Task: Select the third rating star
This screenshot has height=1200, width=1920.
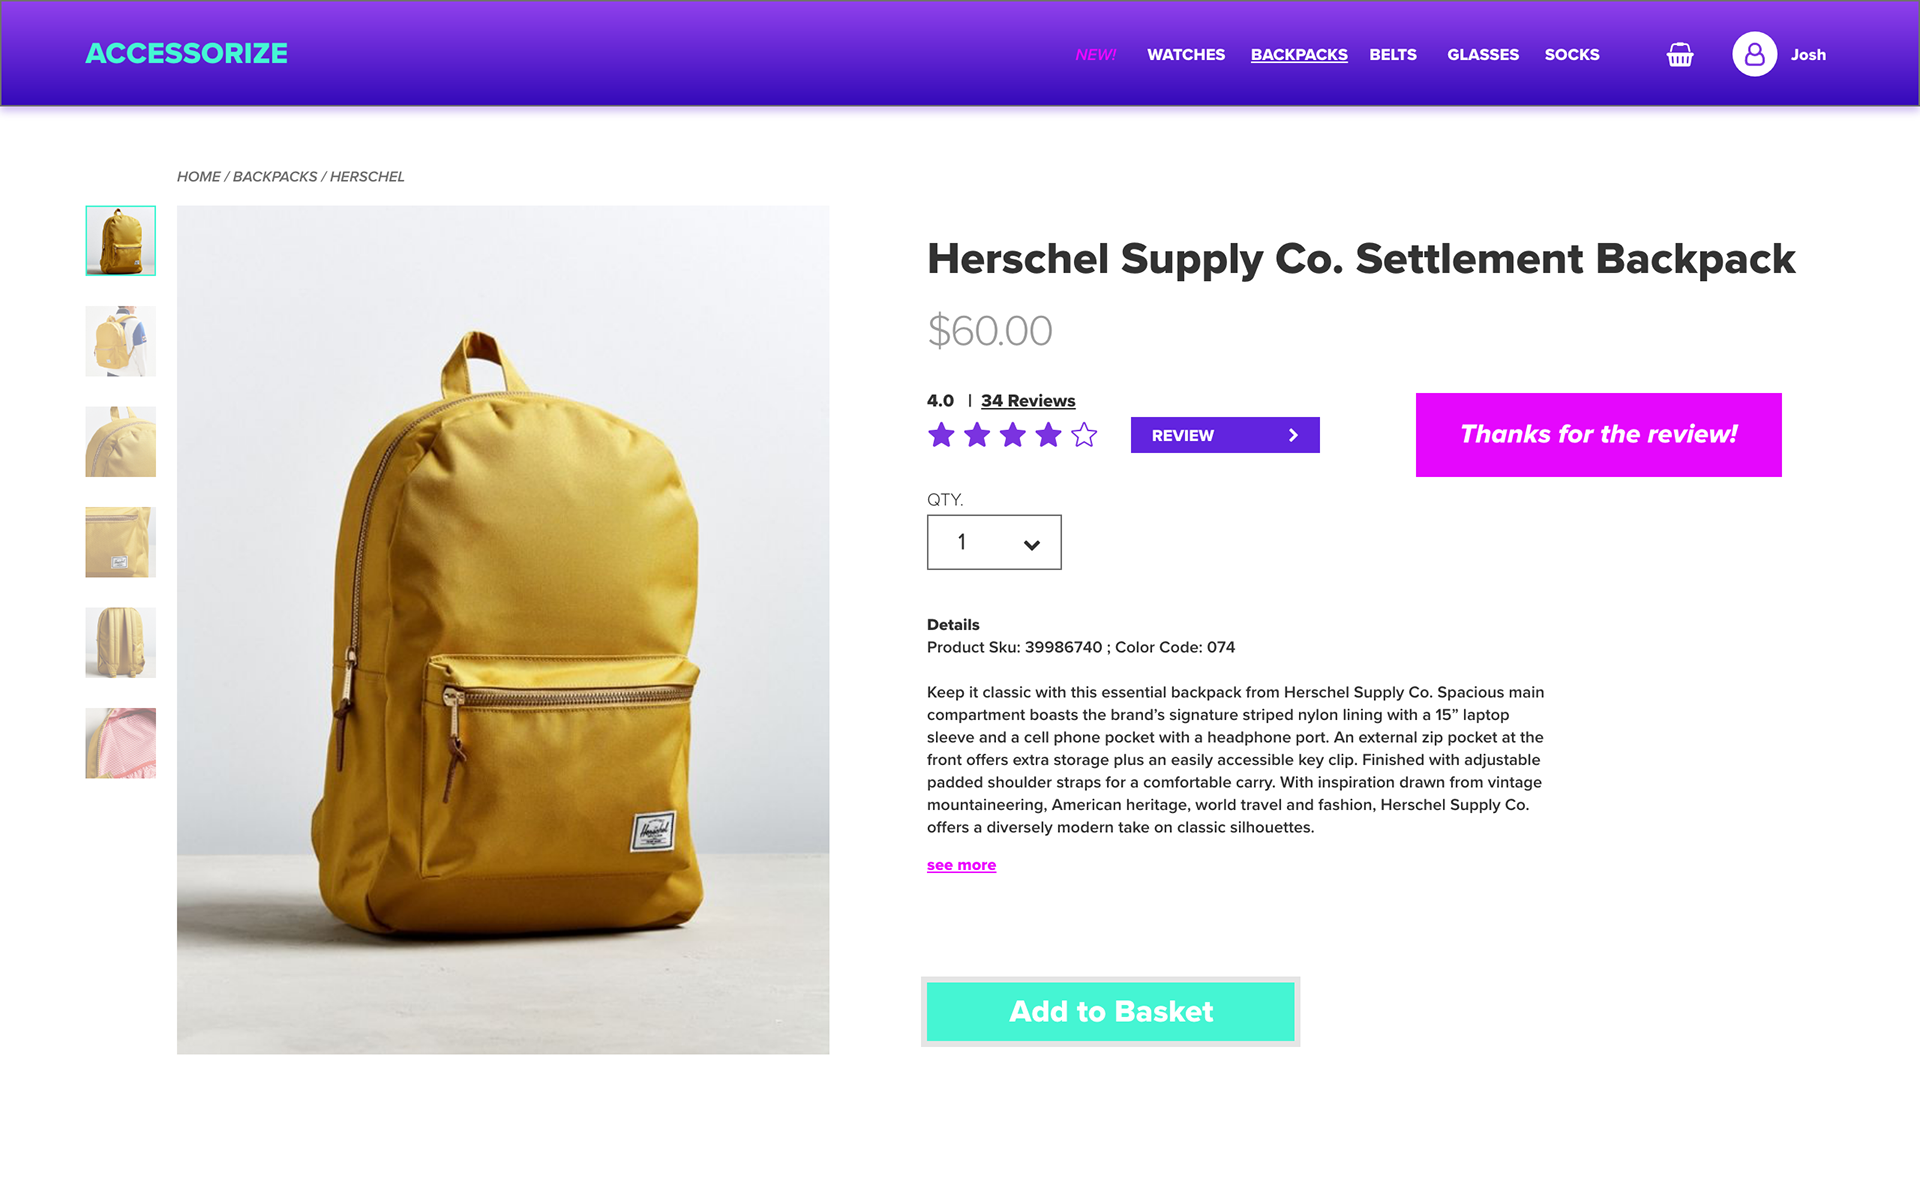Action: click(1013, 435)
